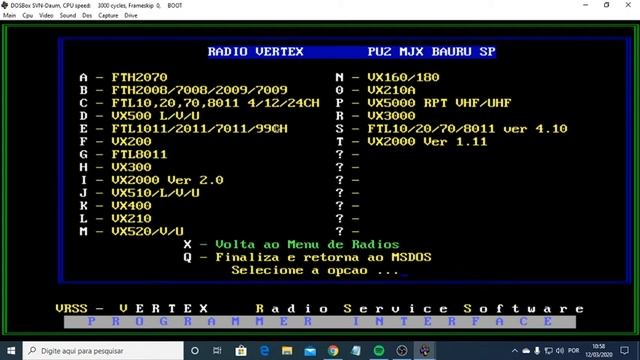
Task: Open the Cpu menu
Action: pyautogui.click(x=27, y=16)
